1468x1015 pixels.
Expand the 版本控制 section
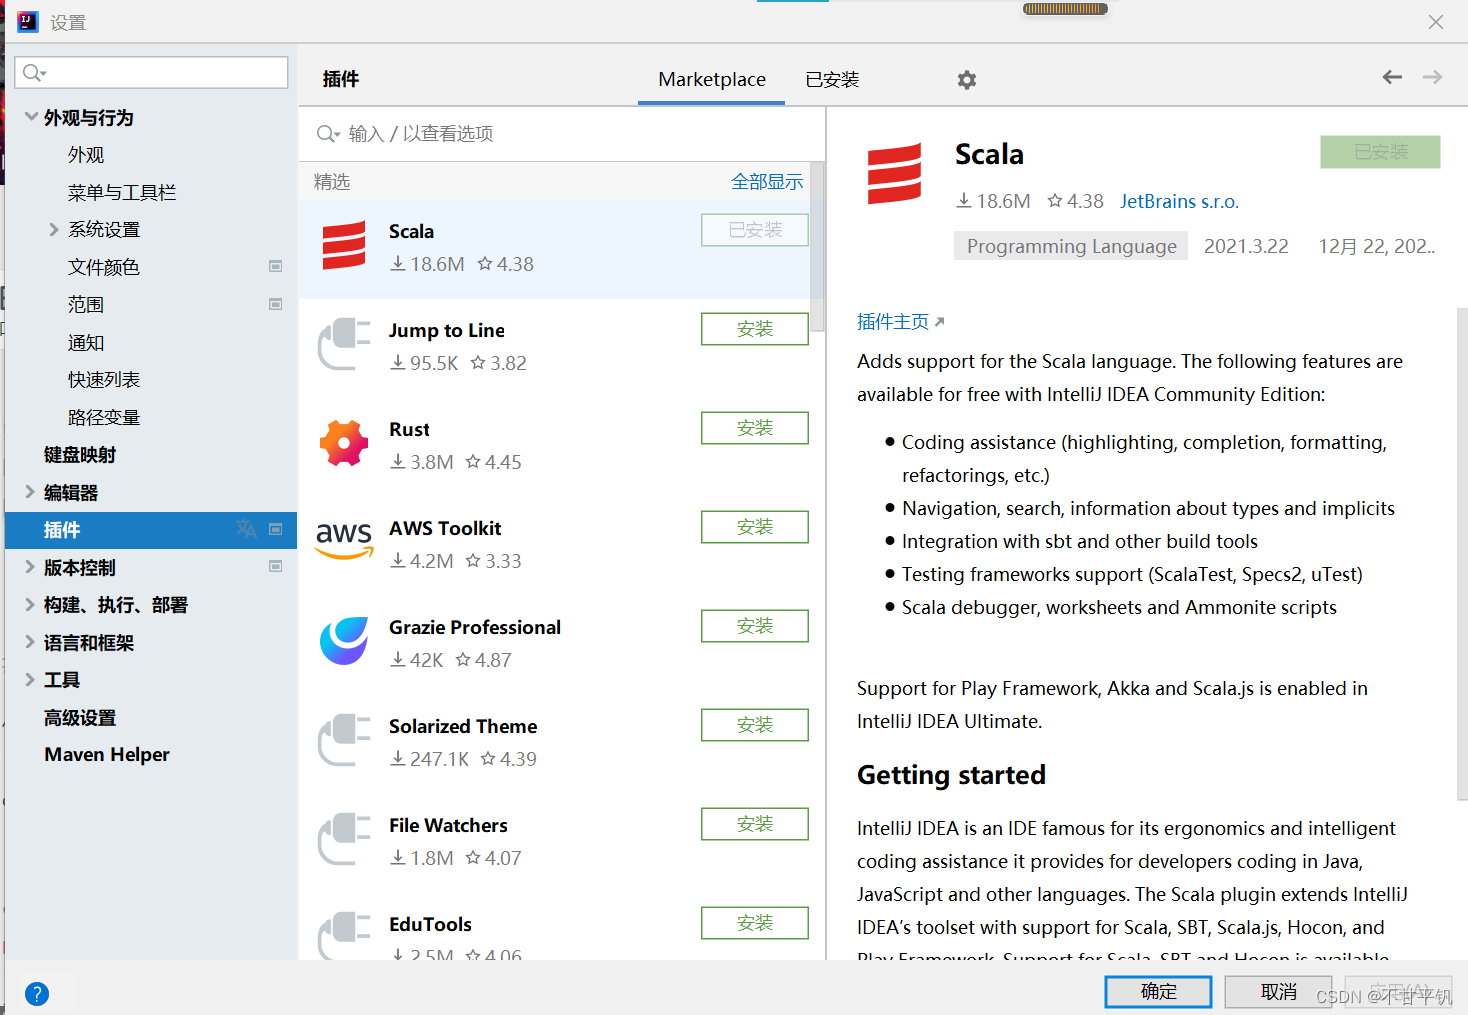[x=30, y=566]
